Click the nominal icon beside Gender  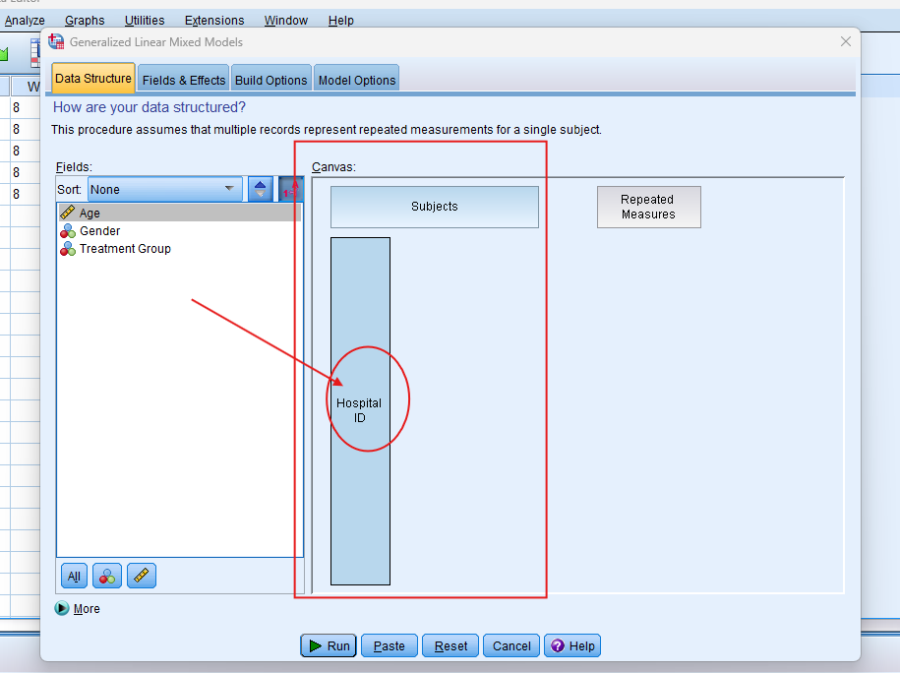point(67,231)
